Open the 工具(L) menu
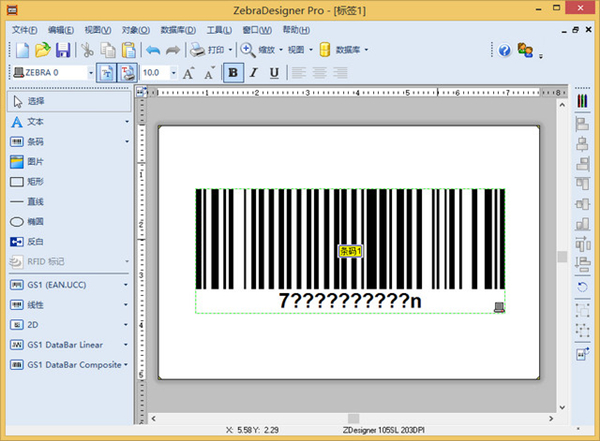 219,30
